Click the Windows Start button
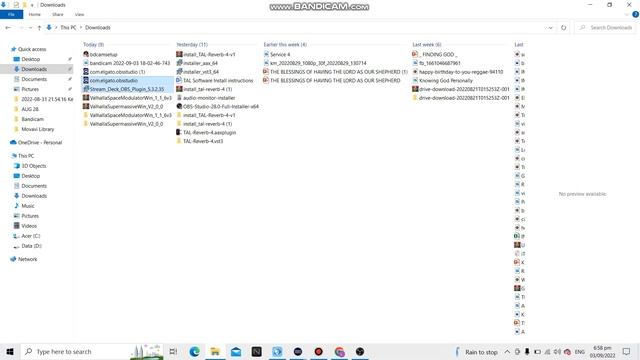Viewport: 640px width, 360px height. (10, 352)
